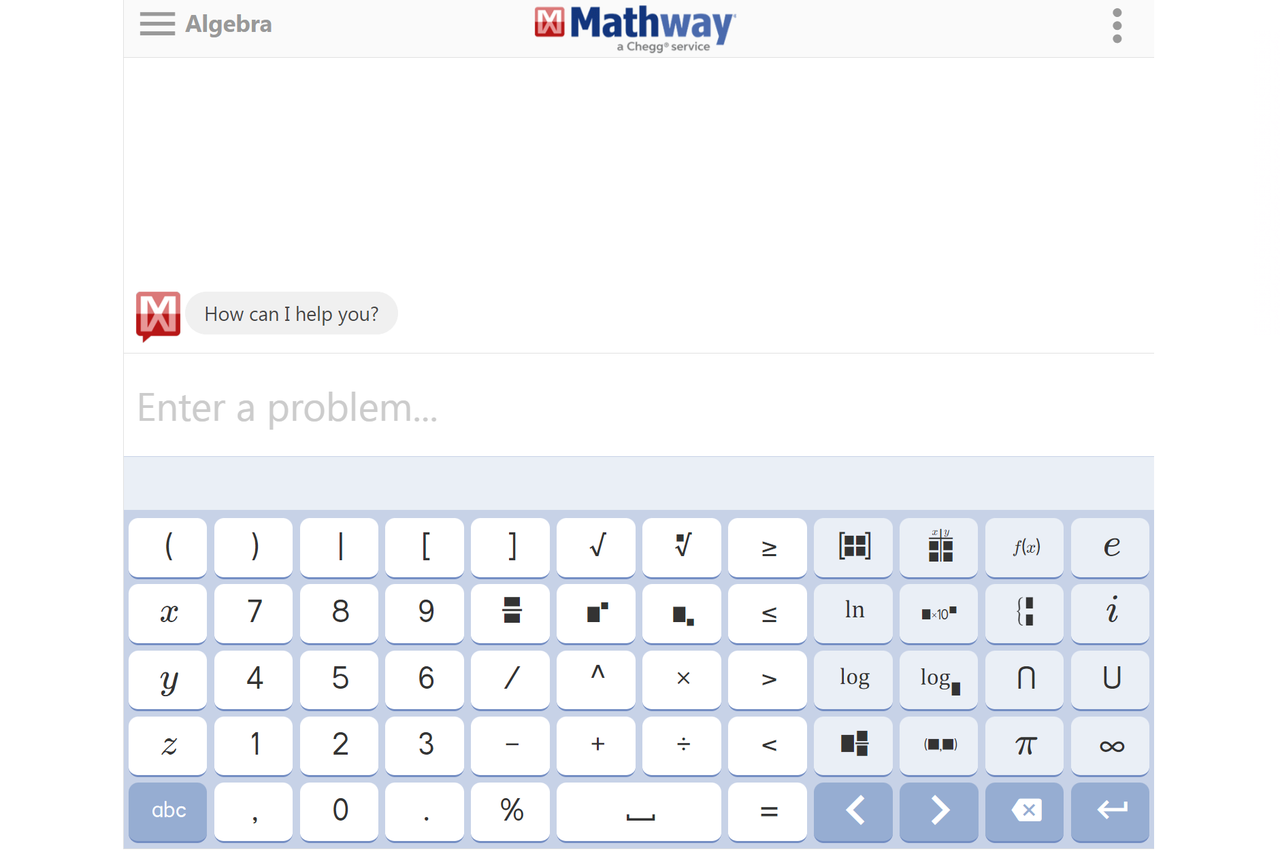
Task: Click the backspace delete key
Action: pos(1024,812)
